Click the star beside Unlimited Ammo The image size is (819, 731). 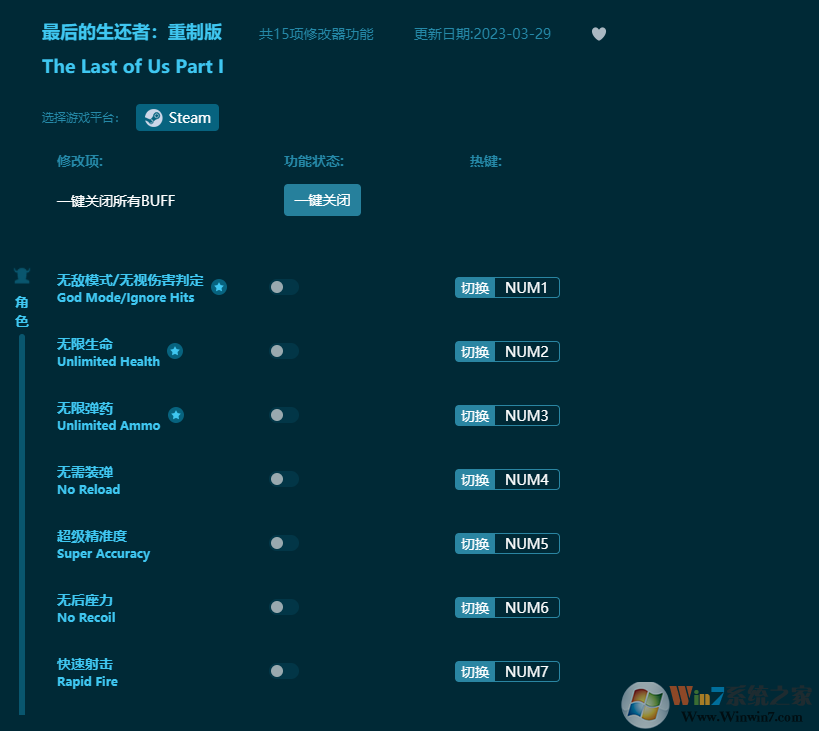point(175,415)
